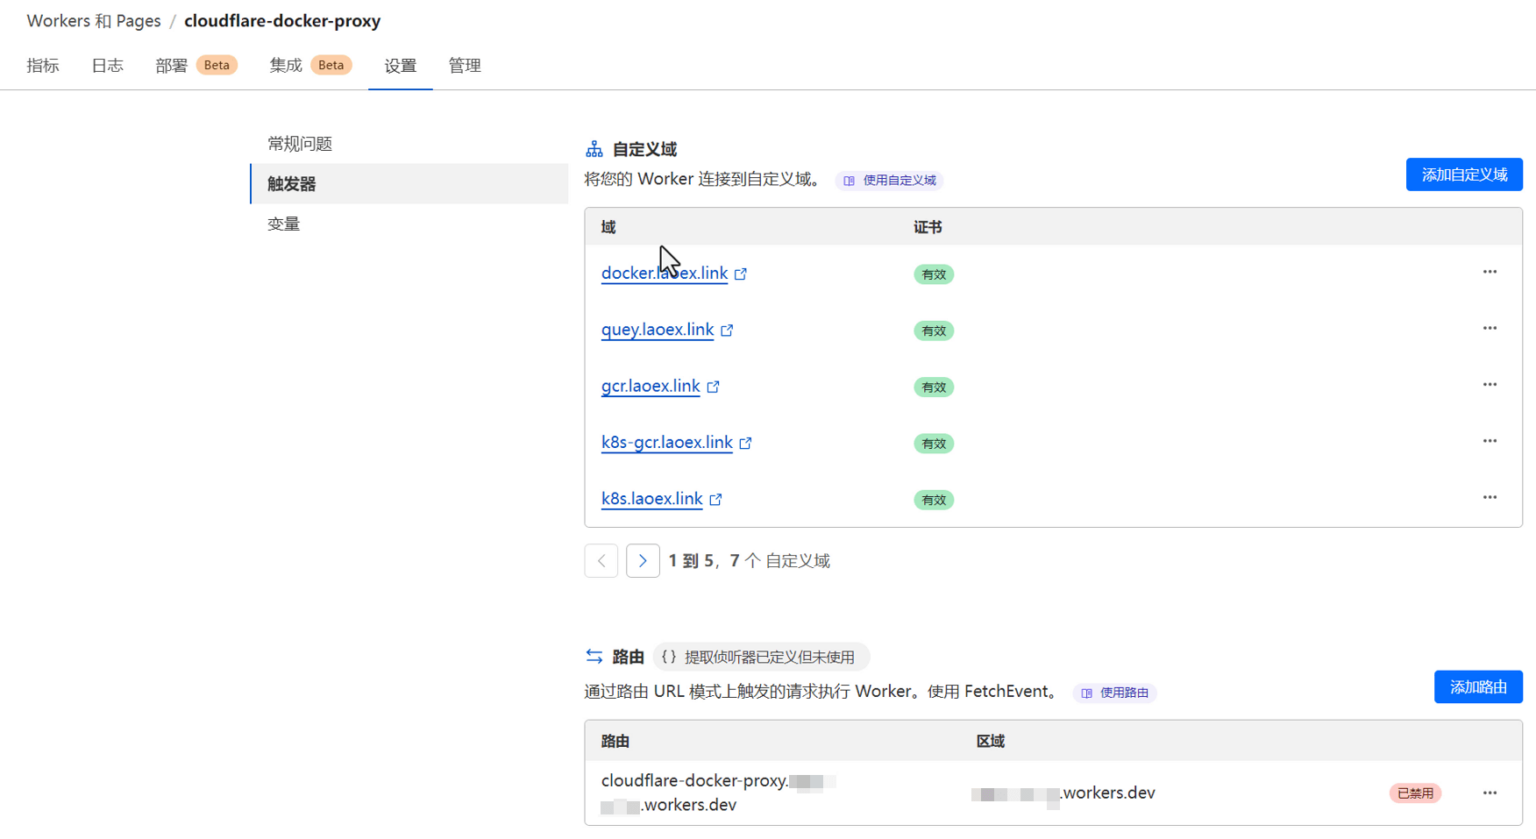Click the 添加路由 button
Viewport: 1536px width, 839px height.
point(1477,687)
